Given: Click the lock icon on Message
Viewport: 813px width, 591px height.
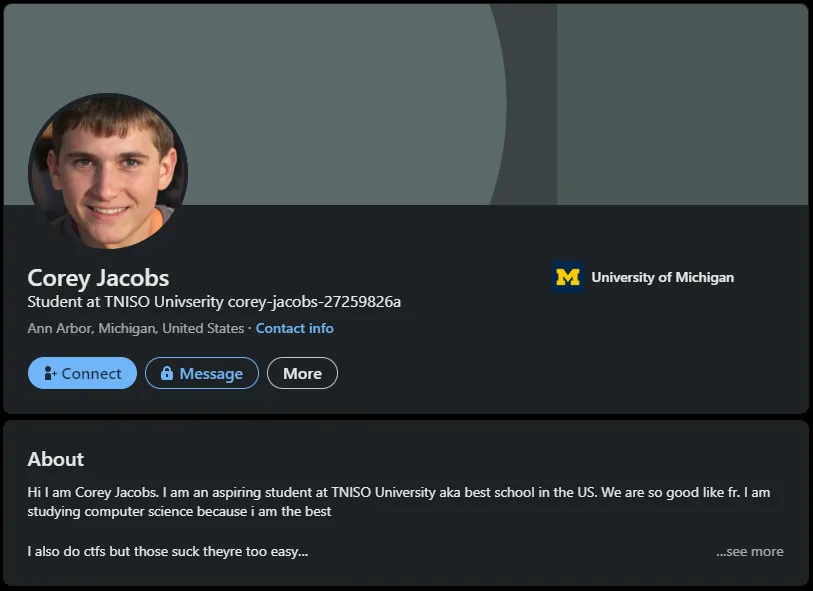Looking at the screenshot, I should pos(166,374).
